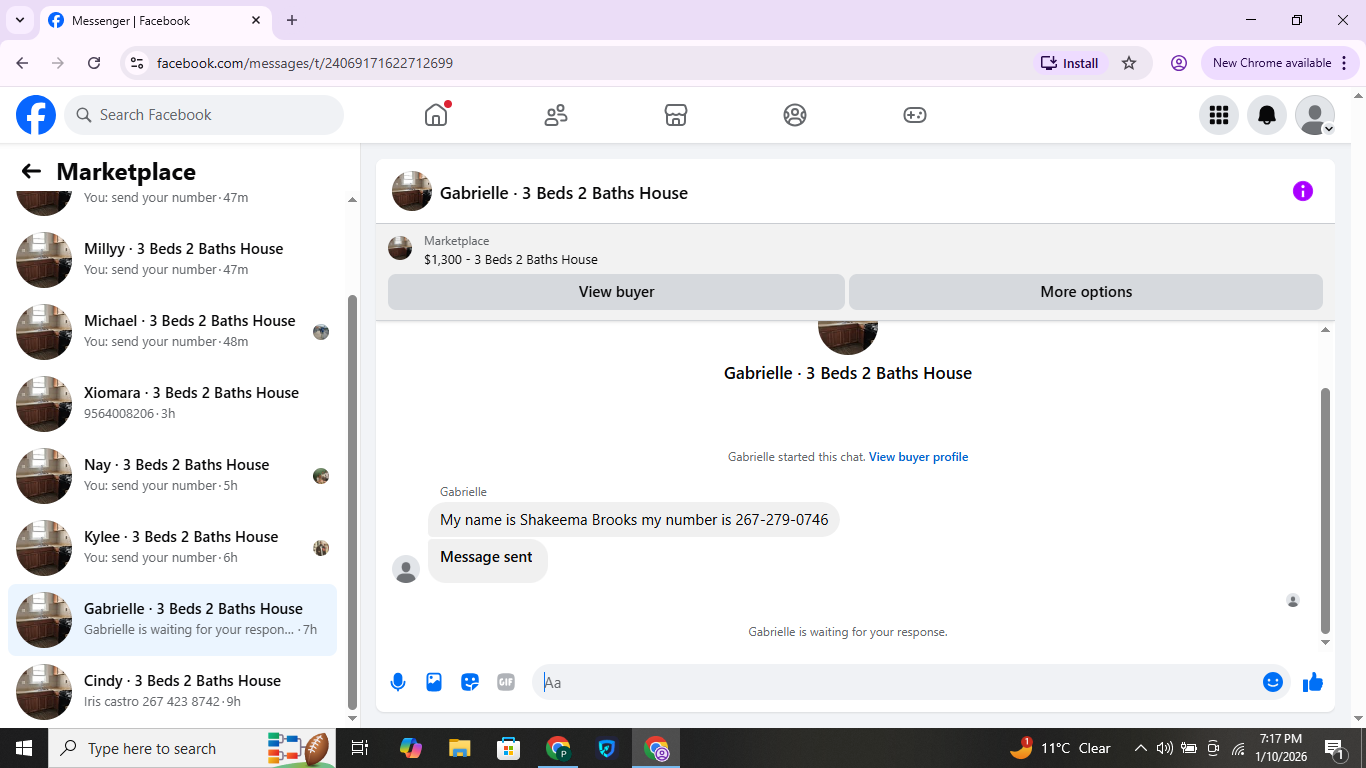Viewport: 1366px width, 768px height.
Task: Open the Xiomara conversation
Action: (172, 404)
